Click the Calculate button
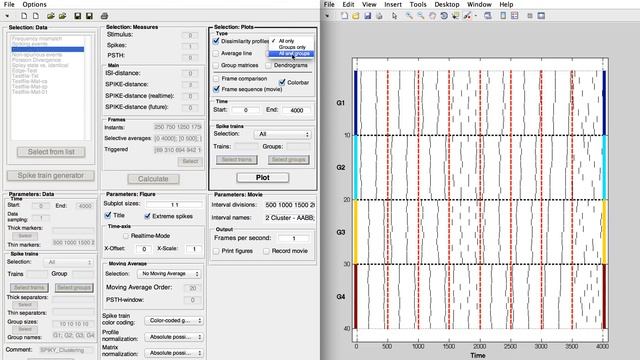The image size is (640, 360). [153, 179]
